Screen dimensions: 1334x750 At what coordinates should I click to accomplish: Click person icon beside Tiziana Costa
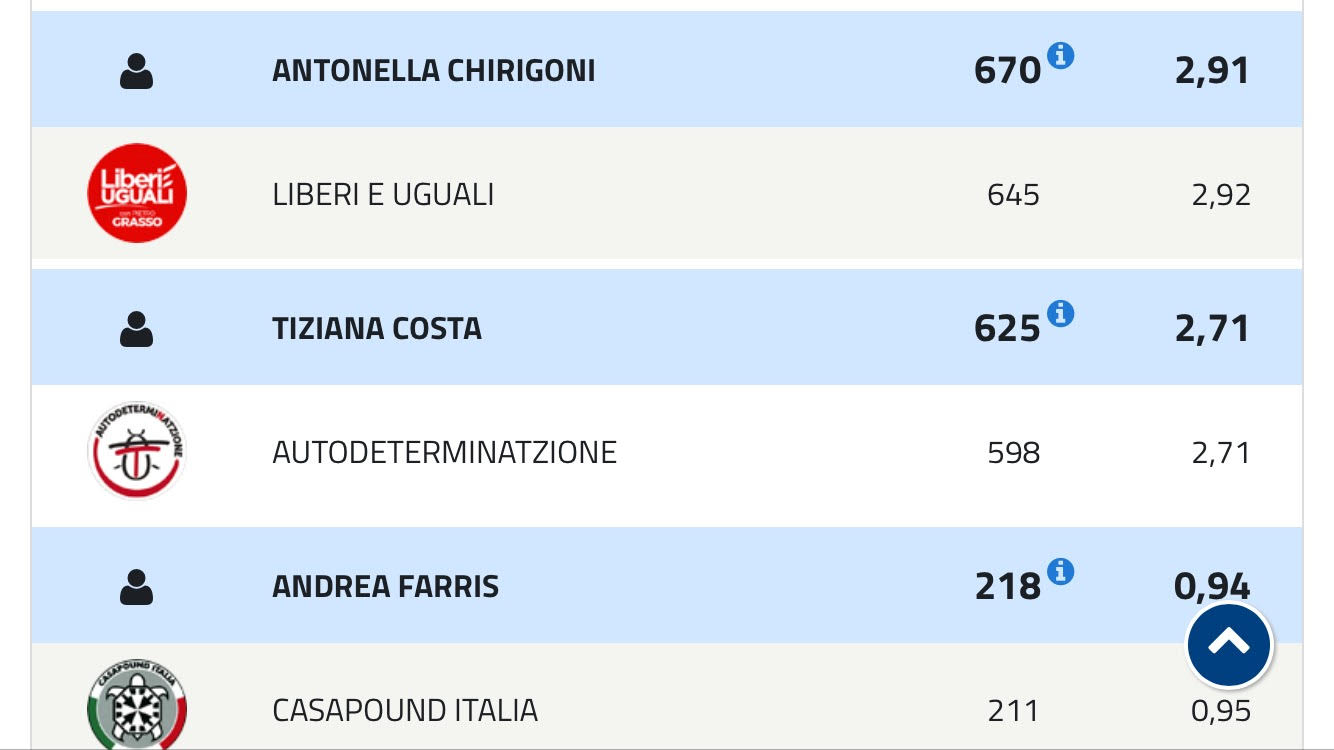(137, 329)
